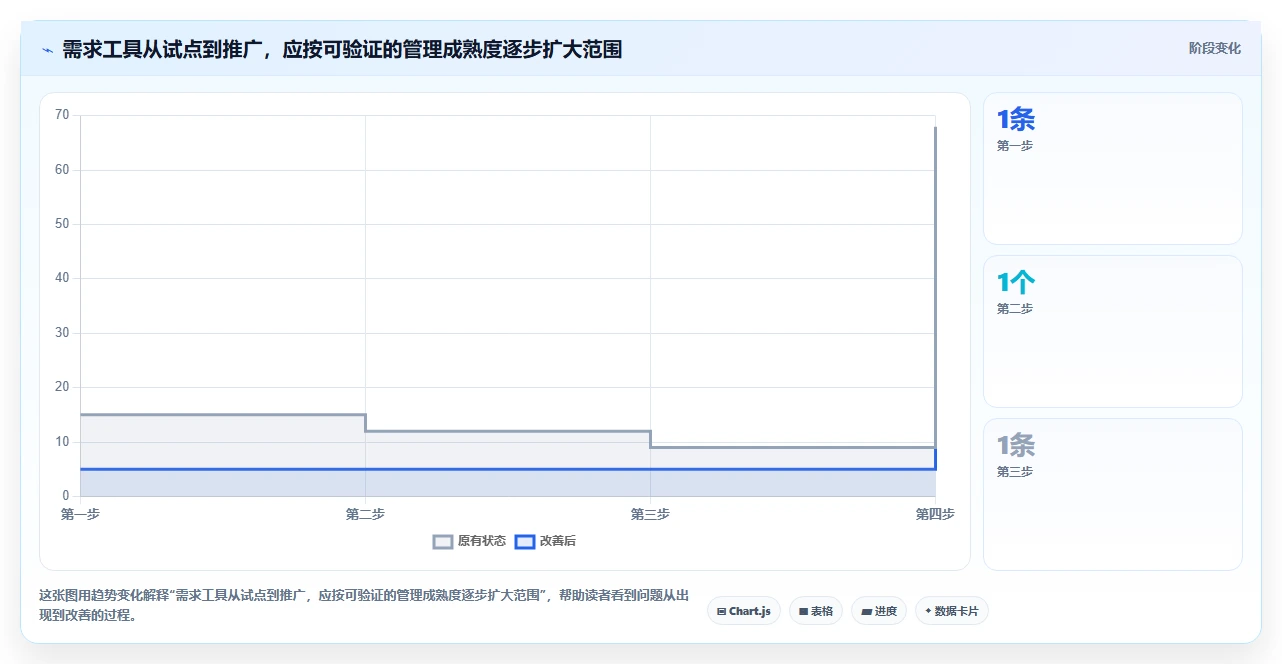
Task: Click the blue 1条 value in first card
Action: (1016, 119)
